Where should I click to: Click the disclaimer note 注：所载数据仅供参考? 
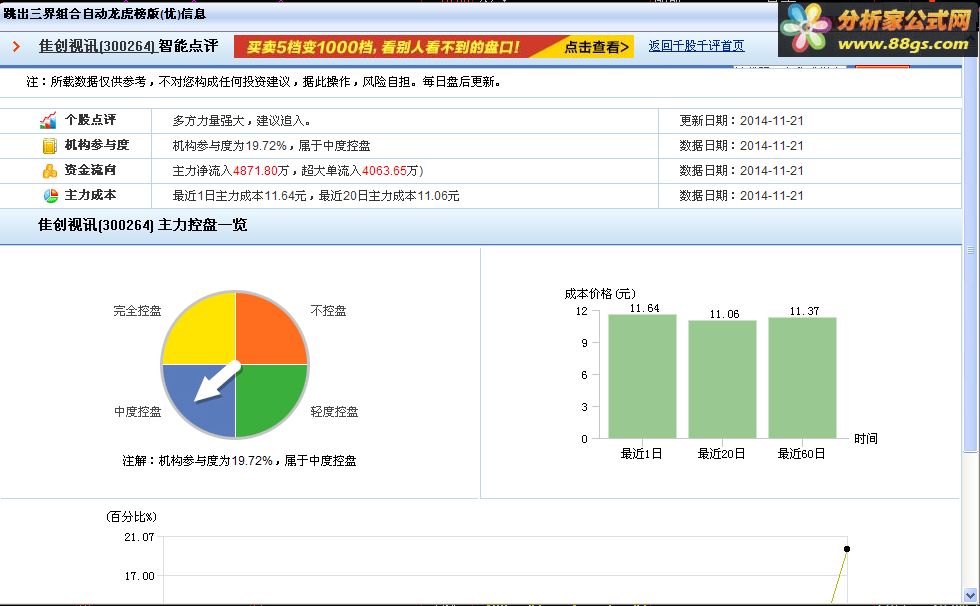pos(264,82)
